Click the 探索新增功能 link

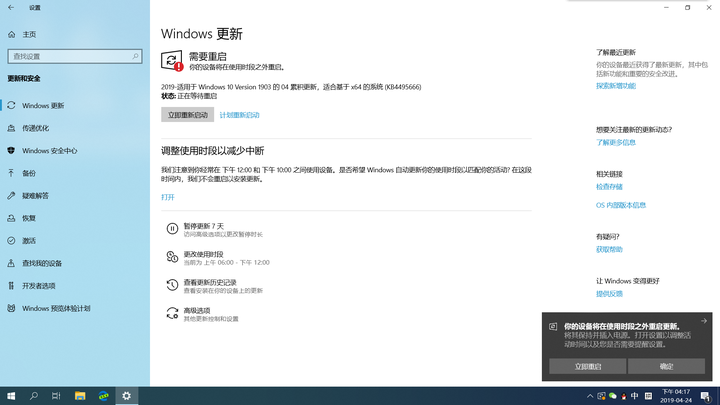coord(616,86)
